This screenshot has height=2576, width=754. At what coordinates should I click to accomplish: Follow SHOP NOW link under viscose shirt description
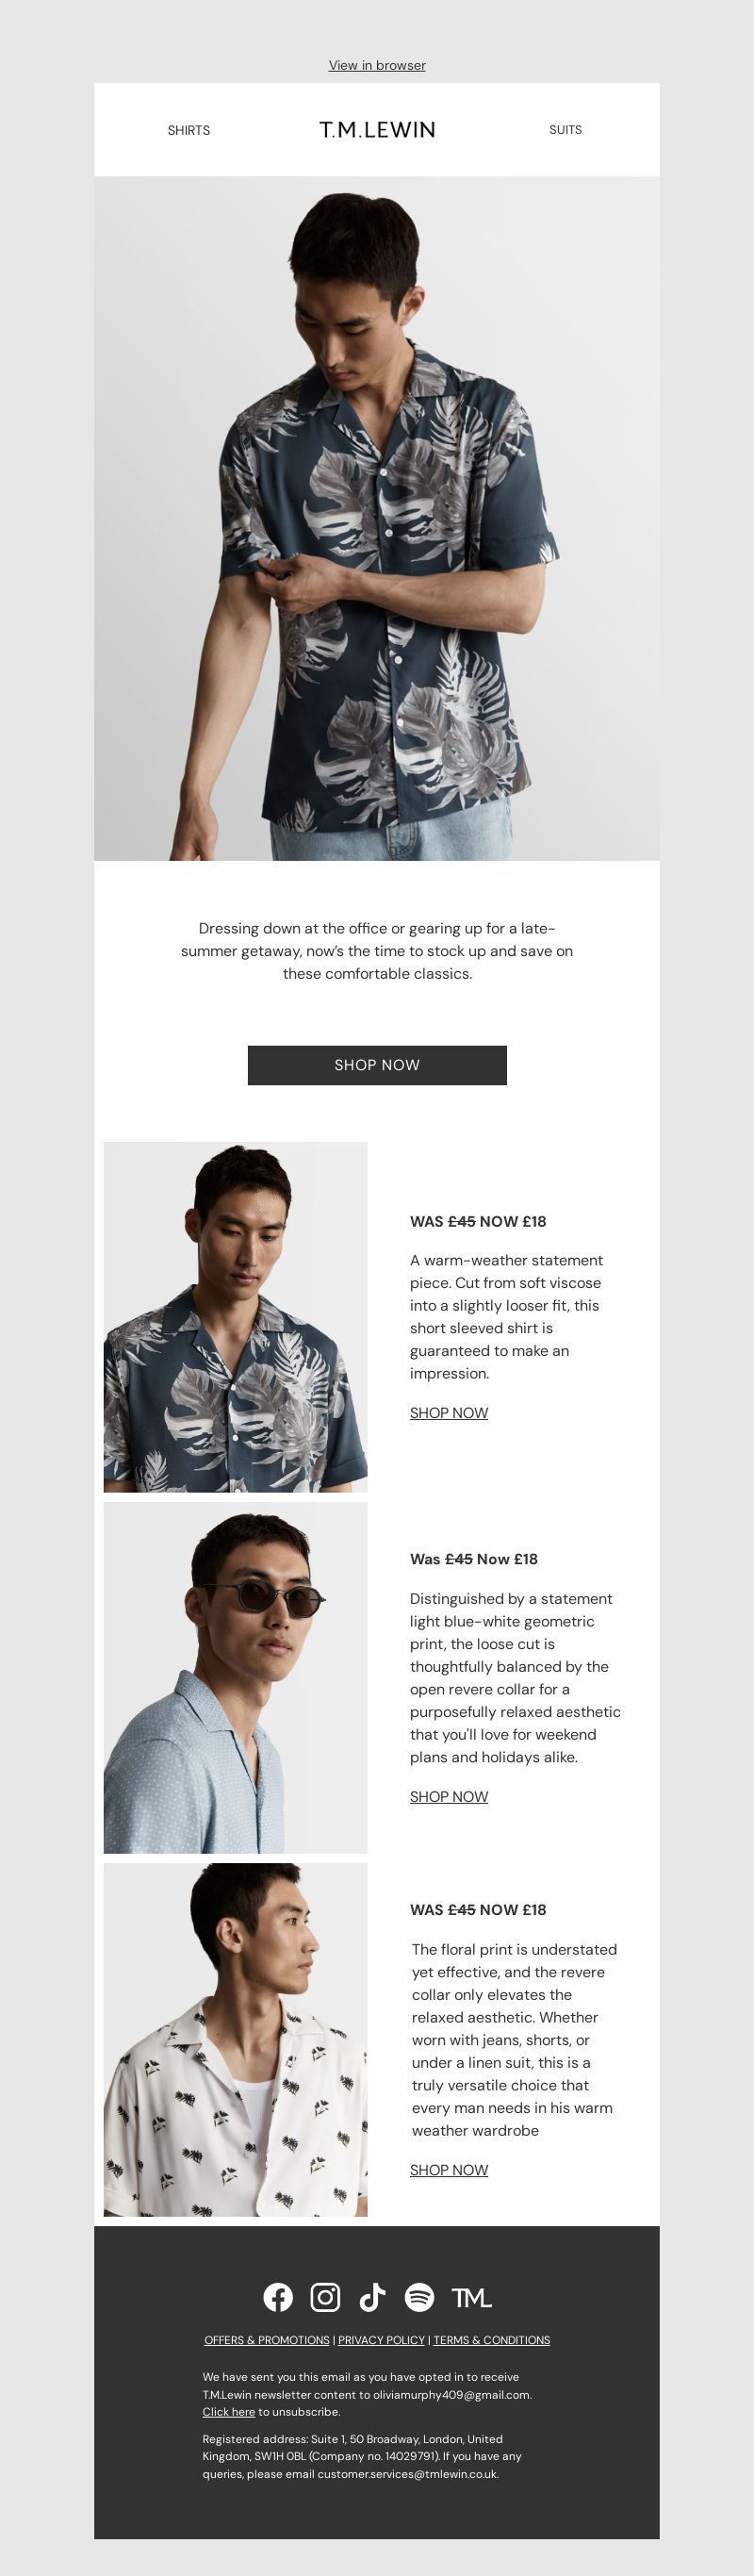pyautogui.click(x=449, y=1413)
